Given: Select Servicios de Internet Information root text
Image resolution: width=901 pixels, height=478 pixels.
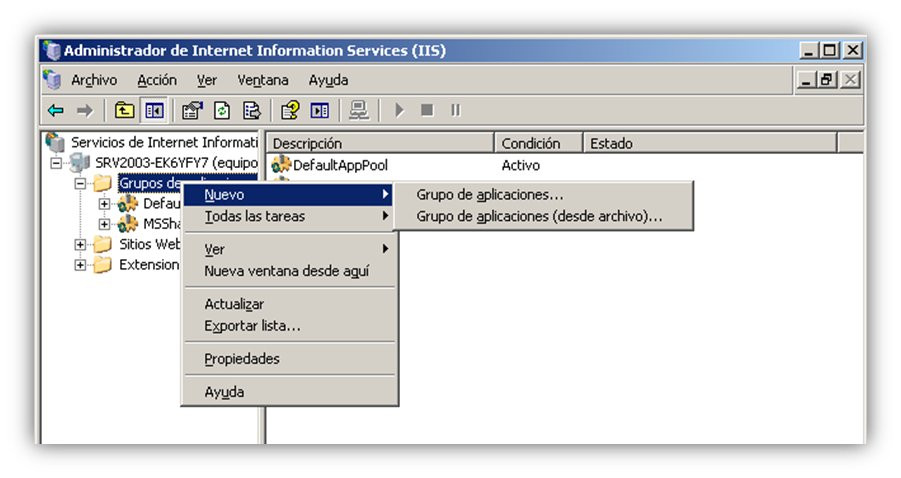Looking at the screenshot, I should click(164, 142).
